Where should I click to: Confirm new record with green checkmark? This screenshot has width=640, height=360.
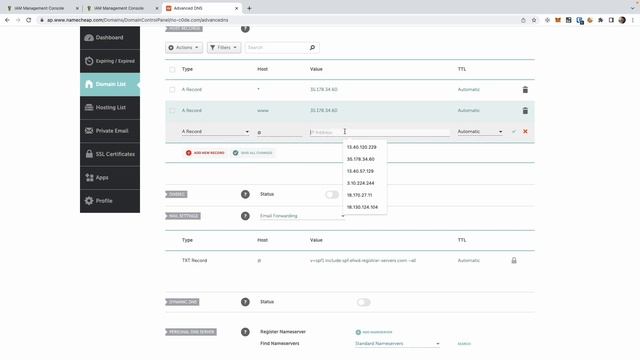[514, 131]
